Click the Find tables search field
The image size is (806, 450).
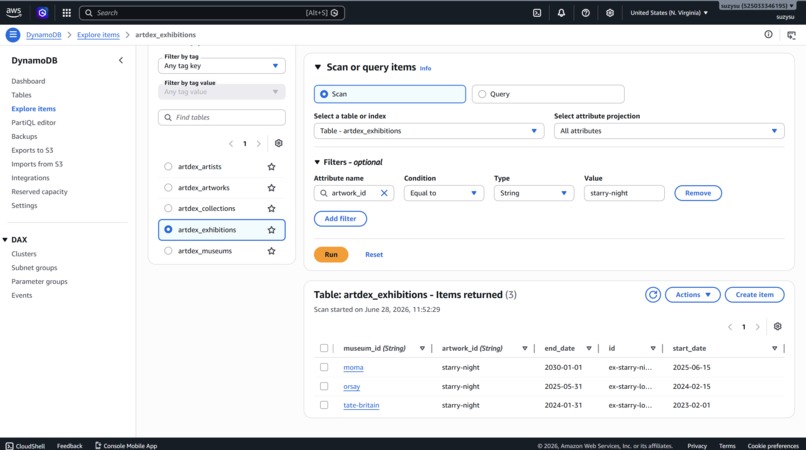(x=222, y=117)
